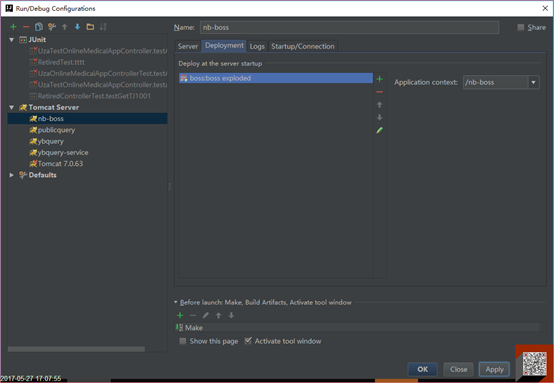The image size is (554, 383).
Task: Add new configuration with green plus
Action: pyautogui.click(x=13, y=27)
